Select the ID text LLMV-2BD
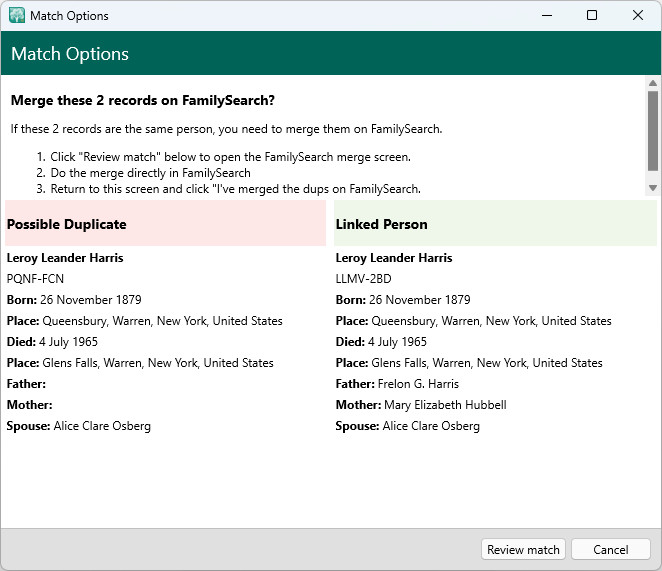Screen dimensions: 662x571 (364, 279)
